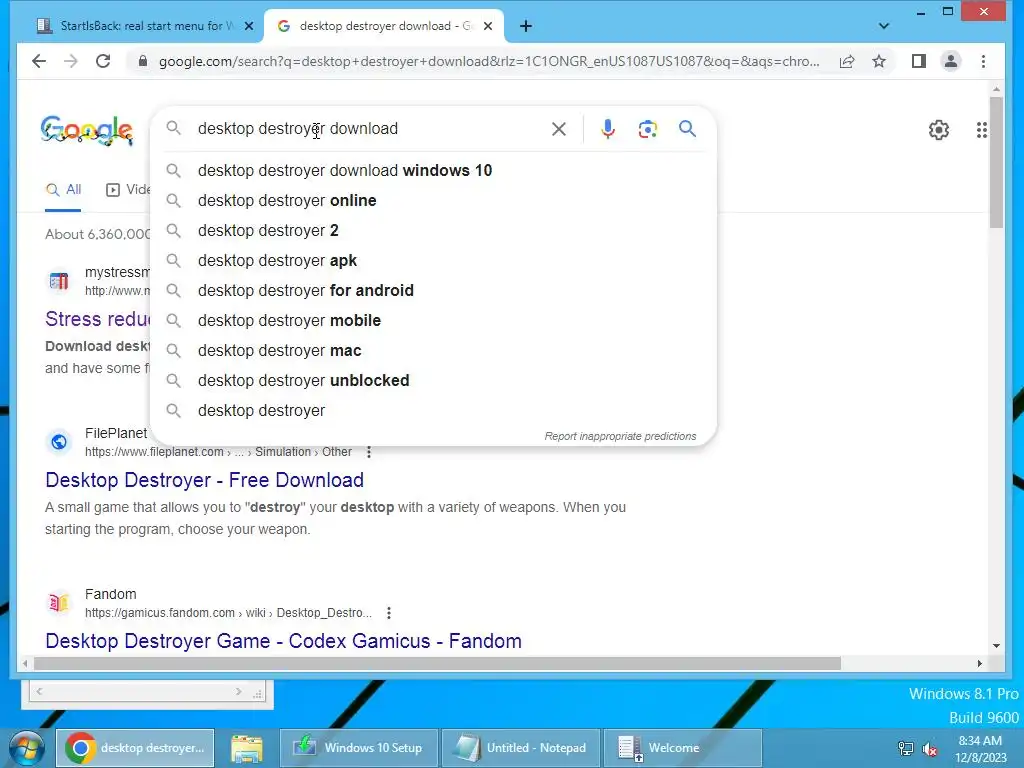Start voice search with microphone
Screen dimensions: 1024x768
(x=607, y=129)
